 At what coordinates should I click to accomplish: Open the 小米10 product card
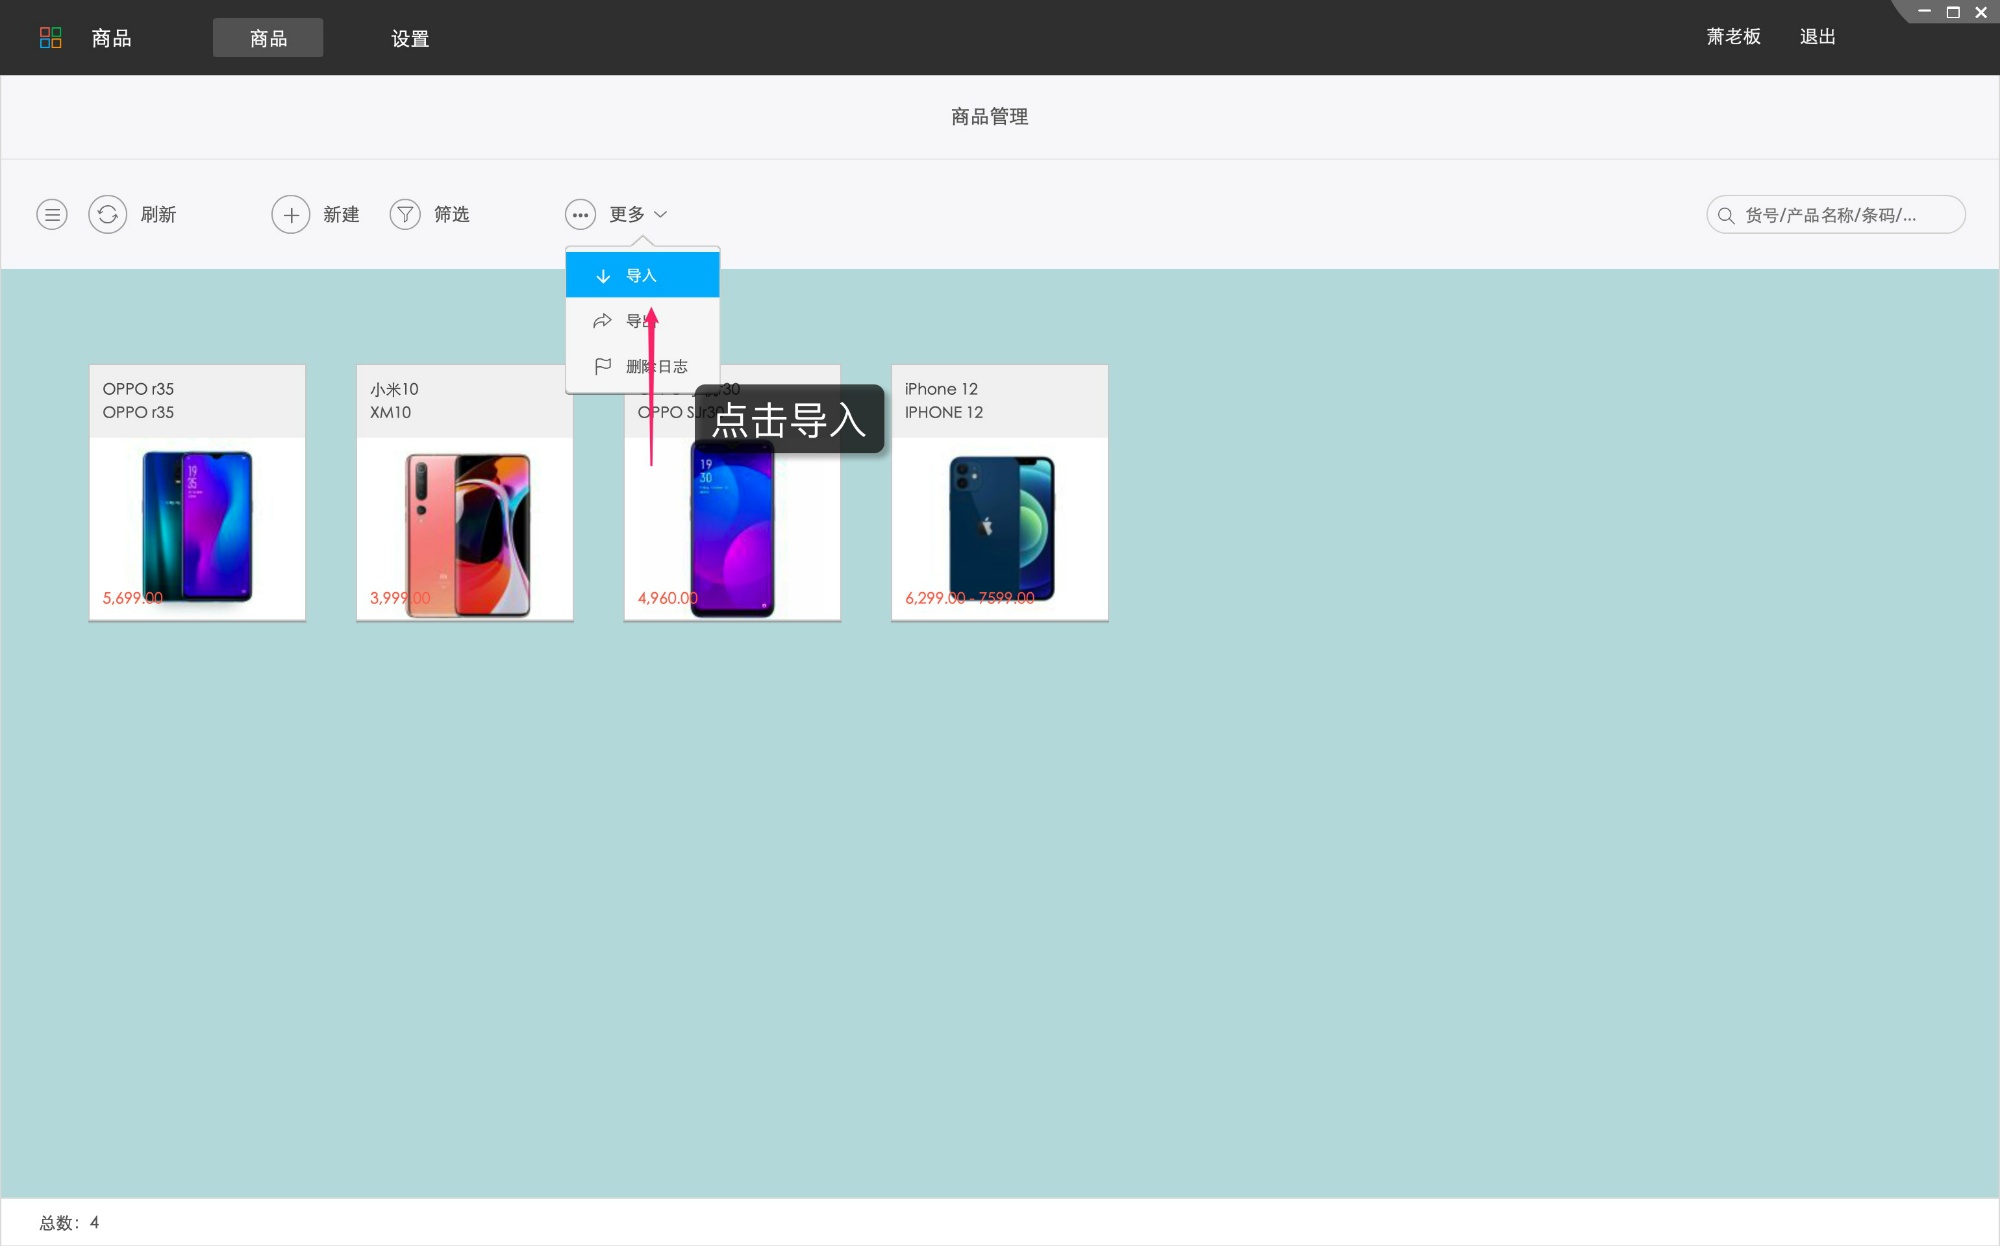(464, 493)
